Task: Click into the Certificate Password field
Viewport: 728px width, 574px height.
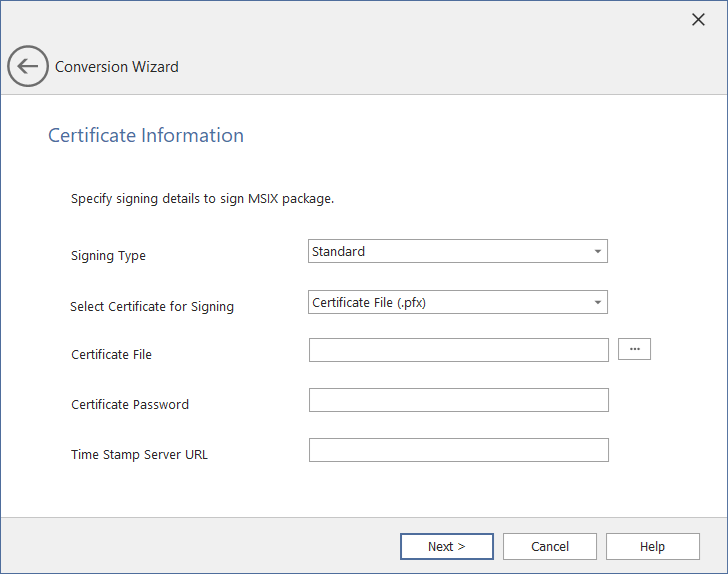Action: (458, 400)
